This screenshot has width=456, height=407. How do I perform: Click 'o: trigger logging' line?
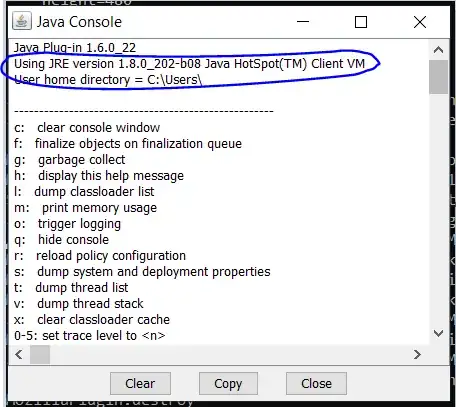click(67, 224)
